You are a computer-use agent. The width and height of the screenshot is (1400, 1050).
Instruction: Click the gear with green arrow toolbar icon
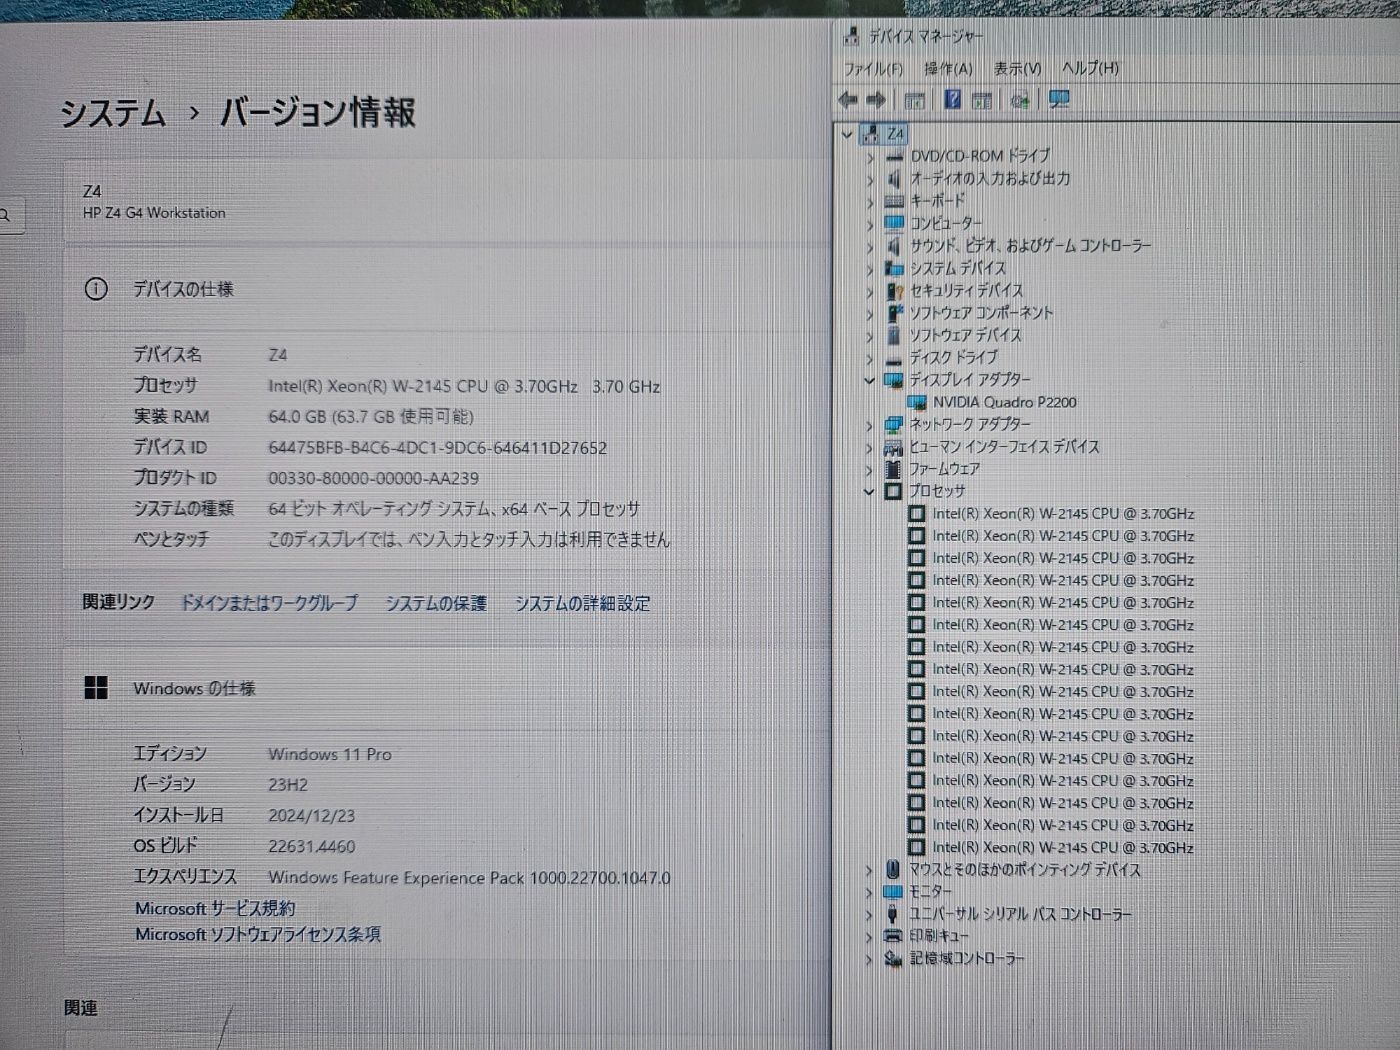click(x=1020, y=100)
